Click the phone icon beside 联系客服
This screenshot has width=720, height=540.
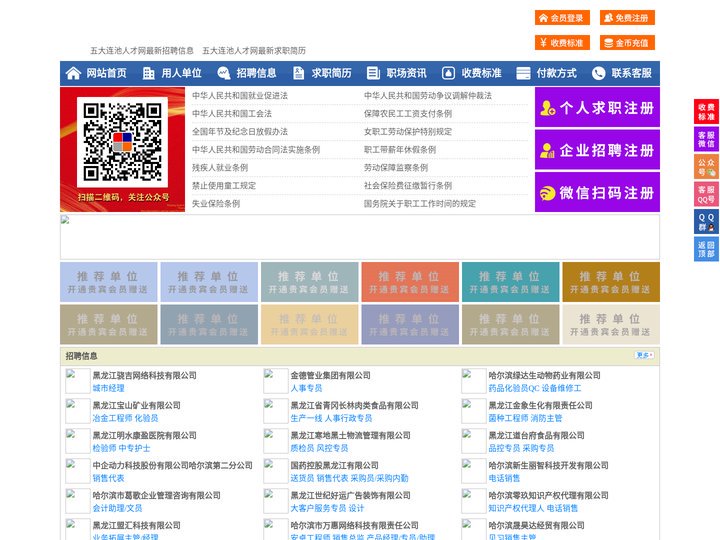[598, 73]
